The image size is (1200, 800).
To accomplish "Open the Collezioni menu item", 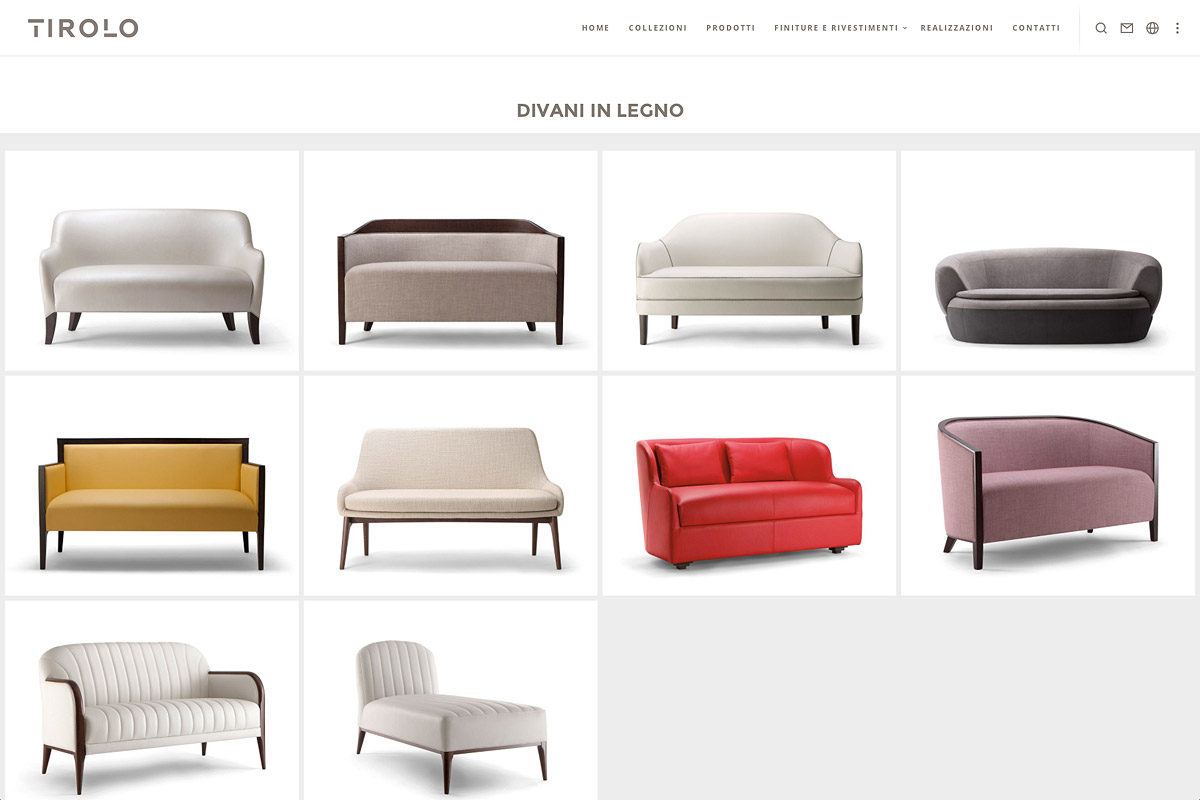I will tap(658, 28).
